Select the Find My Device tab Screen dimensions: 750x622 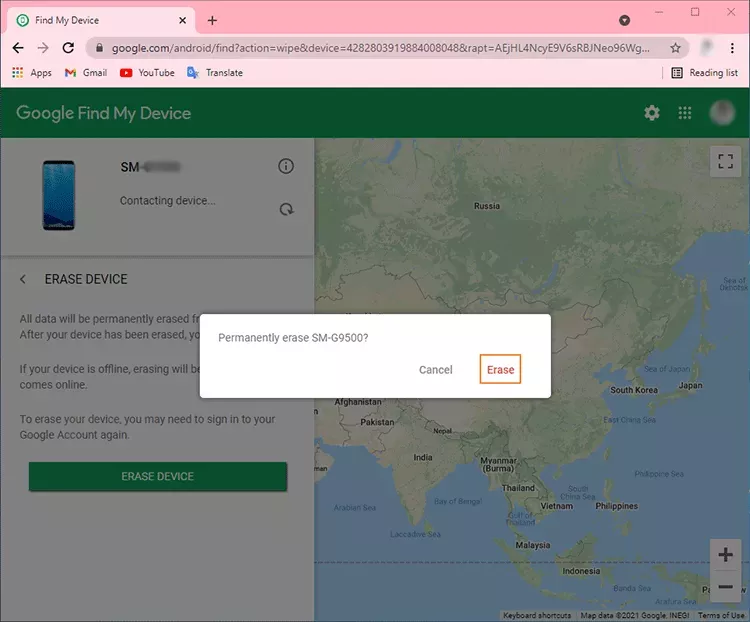point(101,21)
